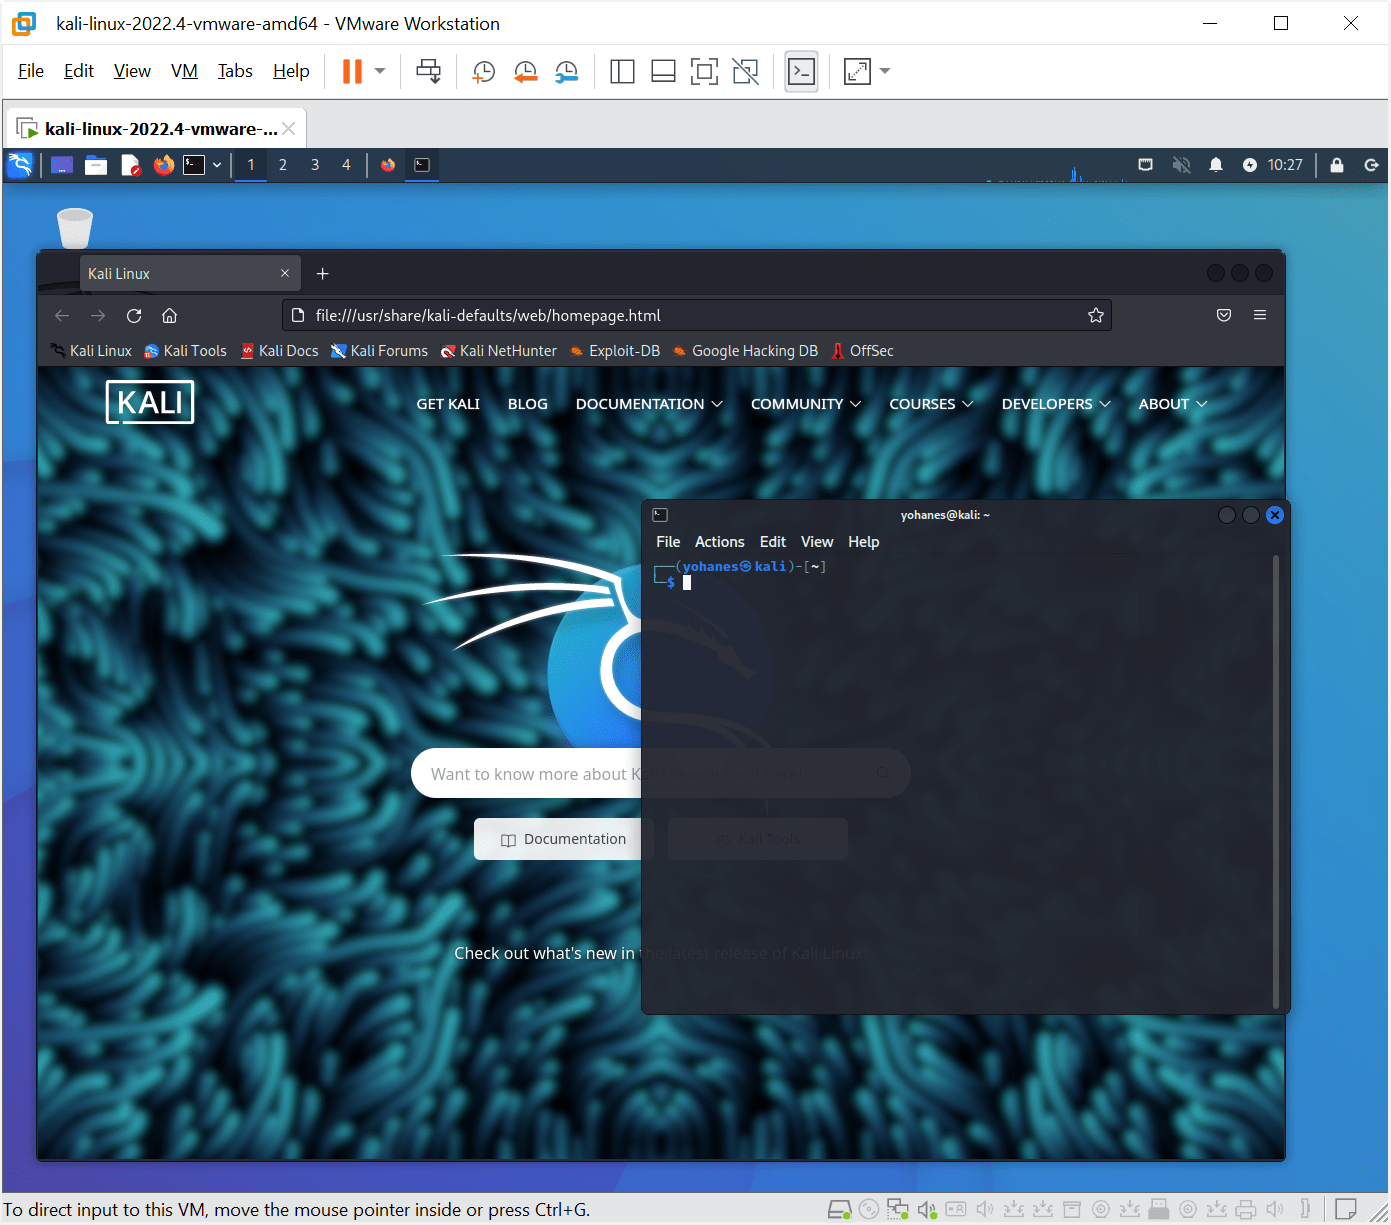Enter VMware full screen mode
The image size is (1391, 1225).
point(704,71)
